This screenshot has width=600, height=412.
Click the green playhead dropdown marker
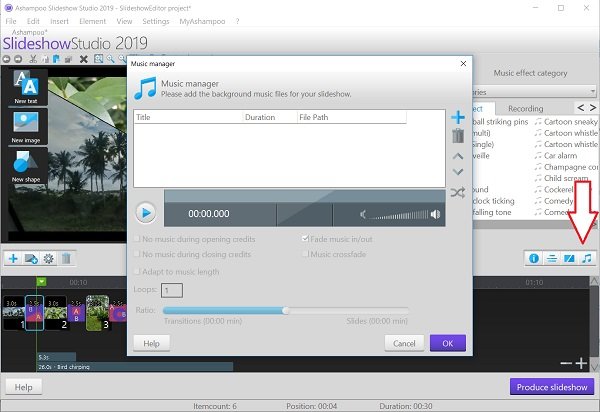click(x=41, y=282)
